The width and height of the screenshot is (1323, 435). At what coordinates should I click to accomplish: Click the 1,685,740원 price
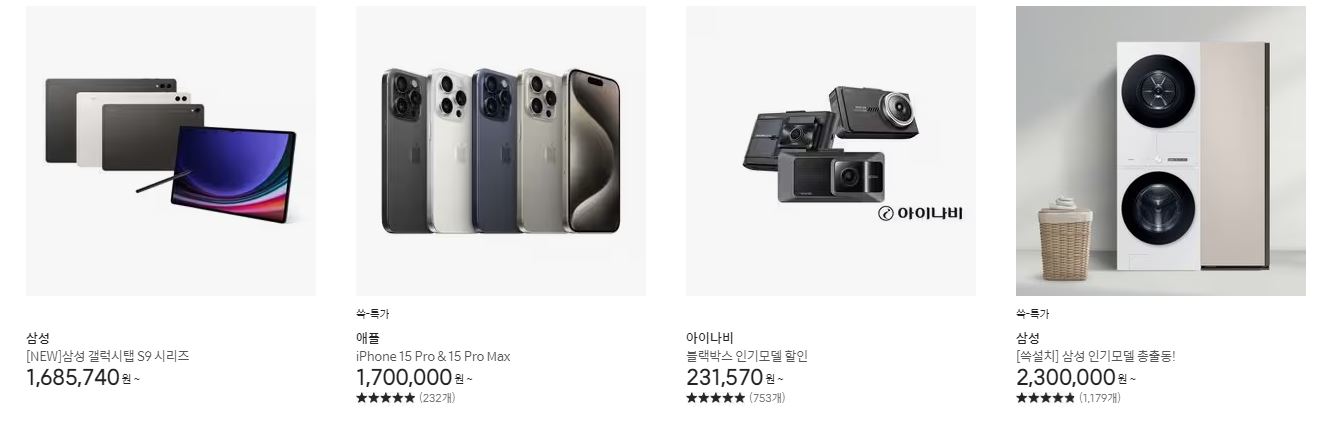[x=83, y=378]
